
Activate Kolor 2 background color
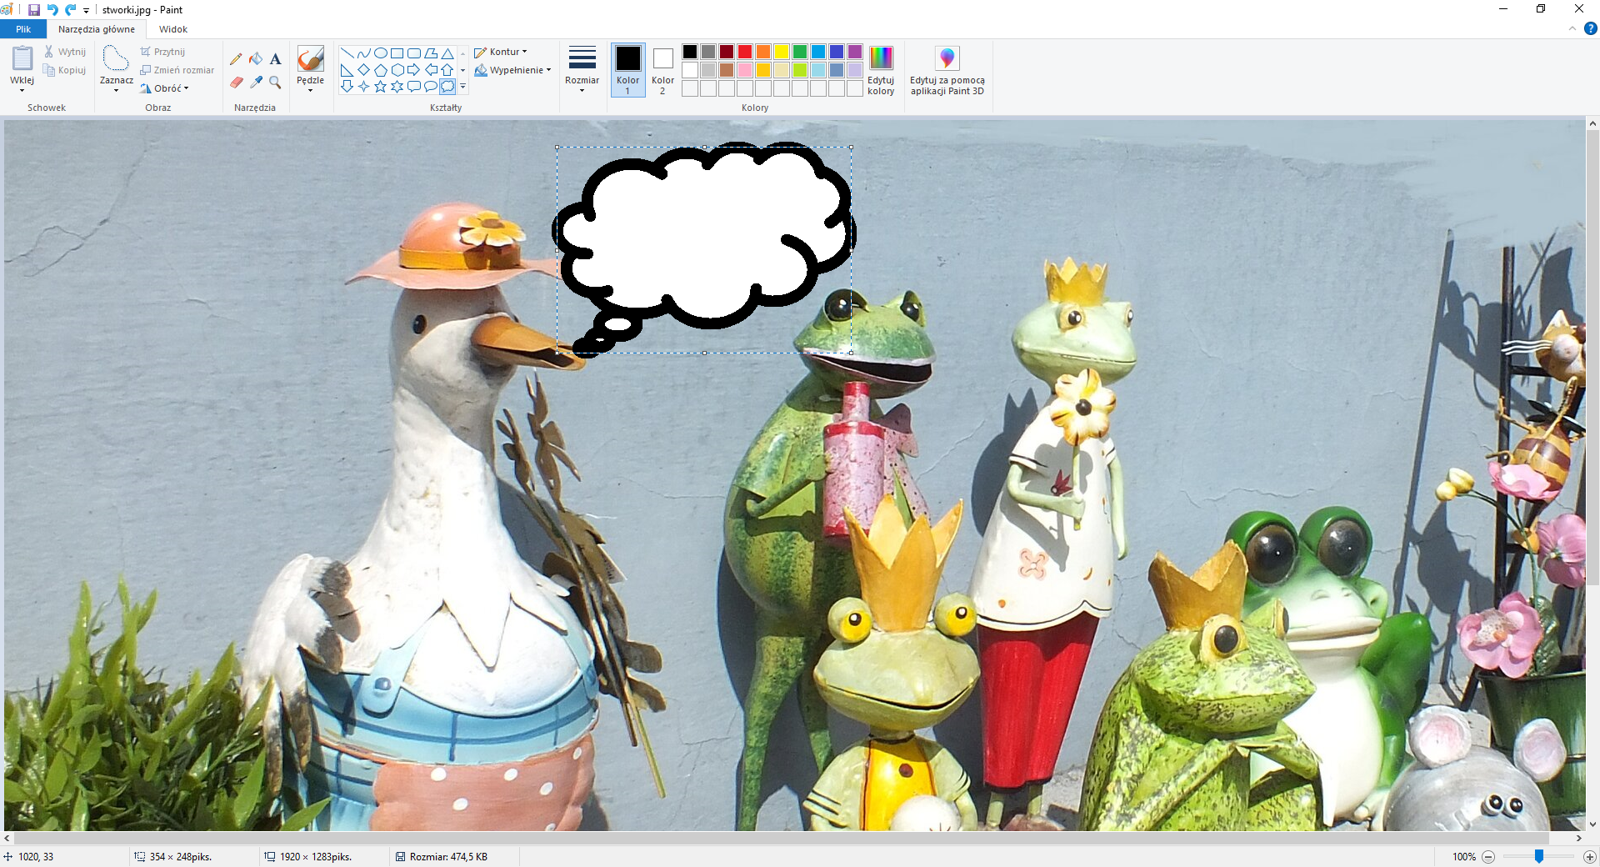(x=662, y=70)
